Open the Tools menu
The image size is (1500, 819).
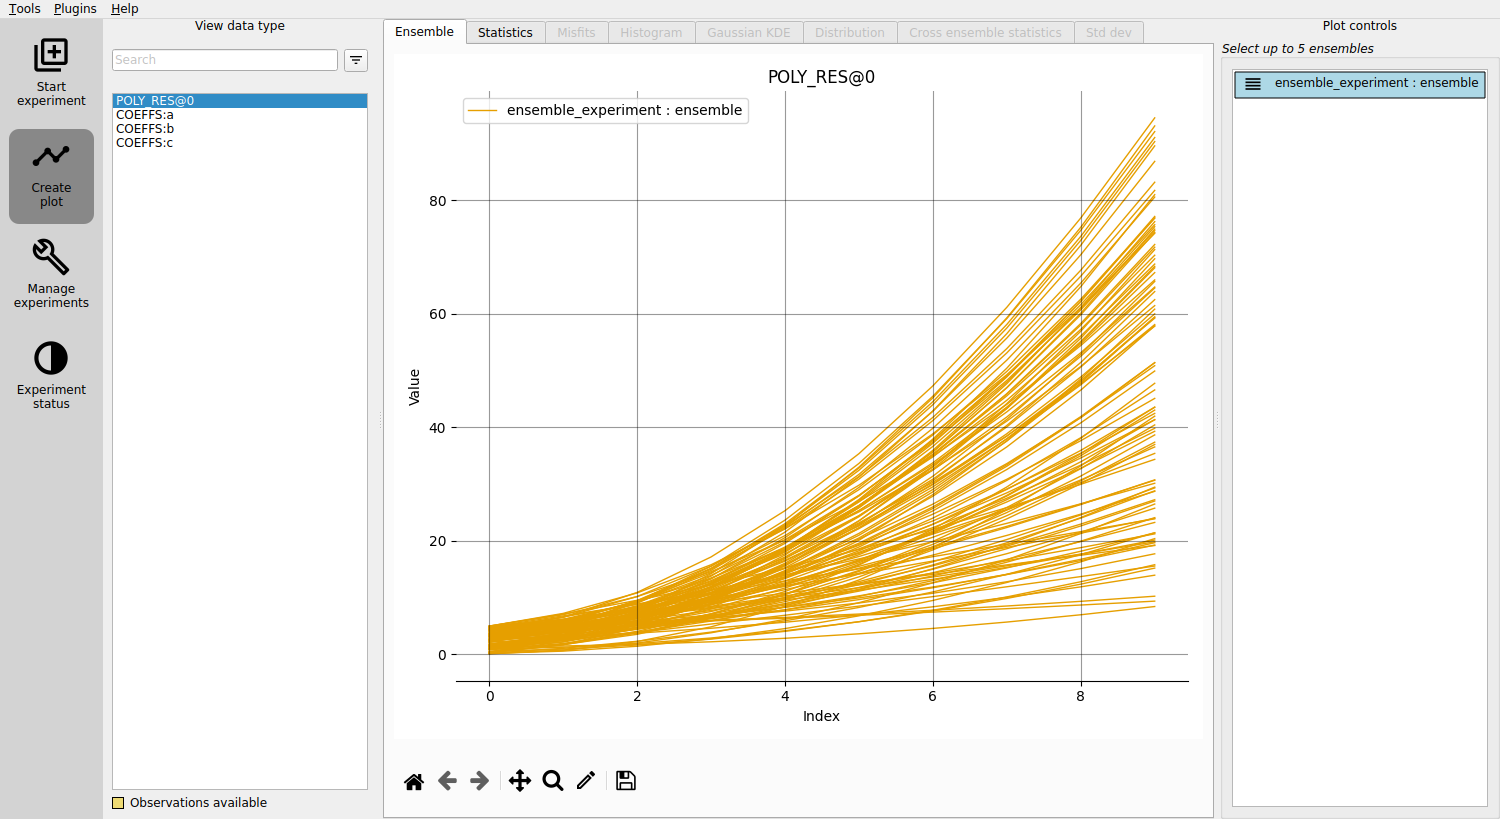pyautogui.click(x=24, y=9)
